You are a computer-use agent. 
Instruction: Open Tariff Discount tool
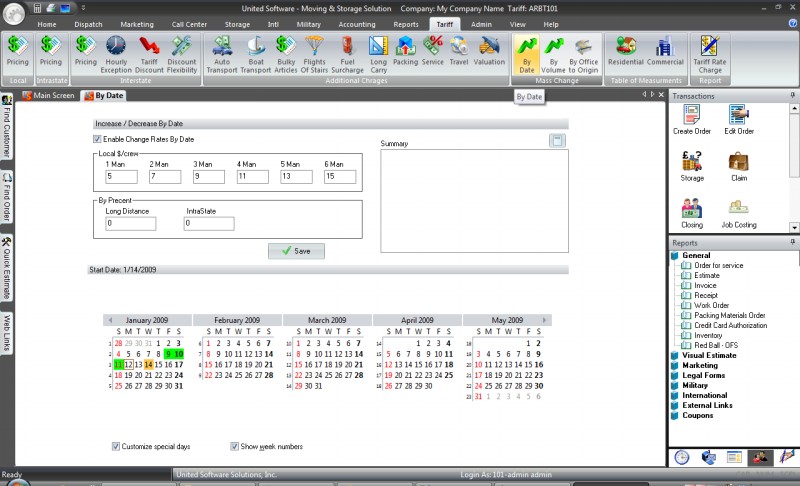(149, 54)
